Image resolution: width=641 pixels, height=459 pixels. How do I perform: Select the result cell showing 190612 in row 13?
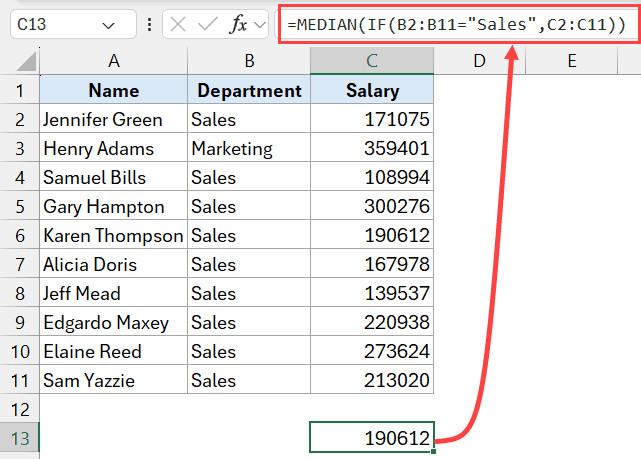tap(372, 438)
